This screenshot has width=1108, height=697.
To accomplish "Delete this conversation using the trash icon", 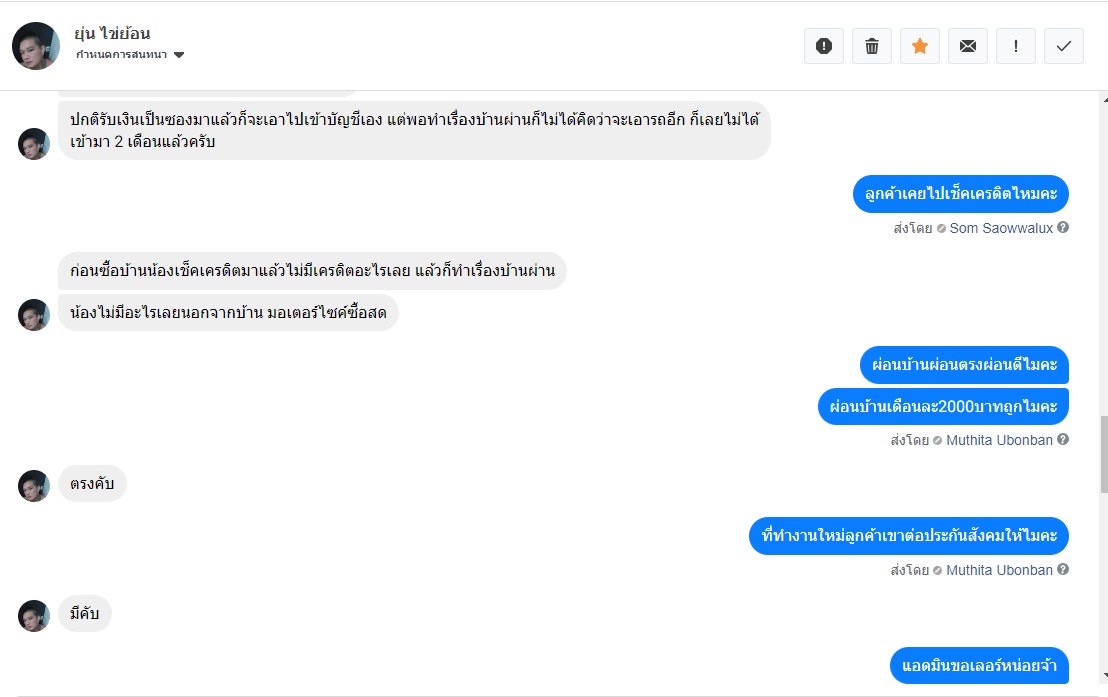I will [x=872, y=46].
